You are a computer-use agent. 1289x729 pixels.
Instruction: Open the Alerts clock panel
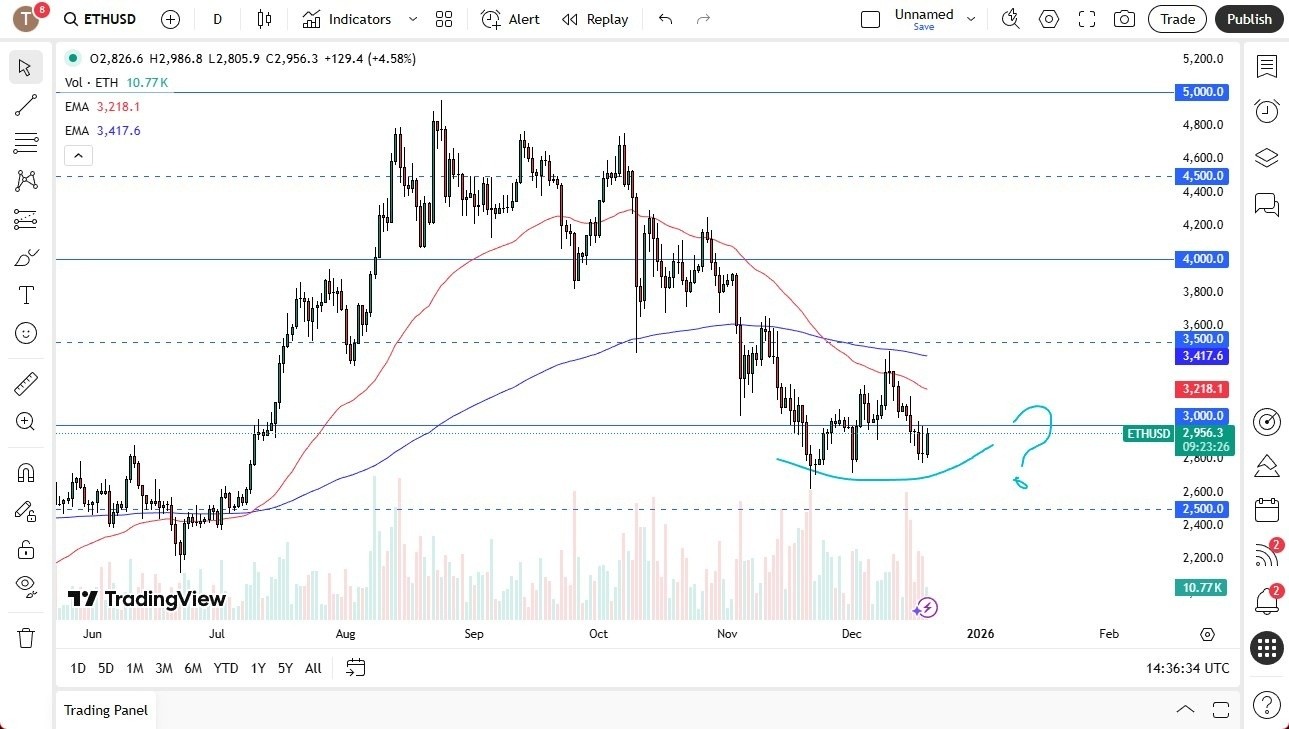click(x=1266, y=110)
